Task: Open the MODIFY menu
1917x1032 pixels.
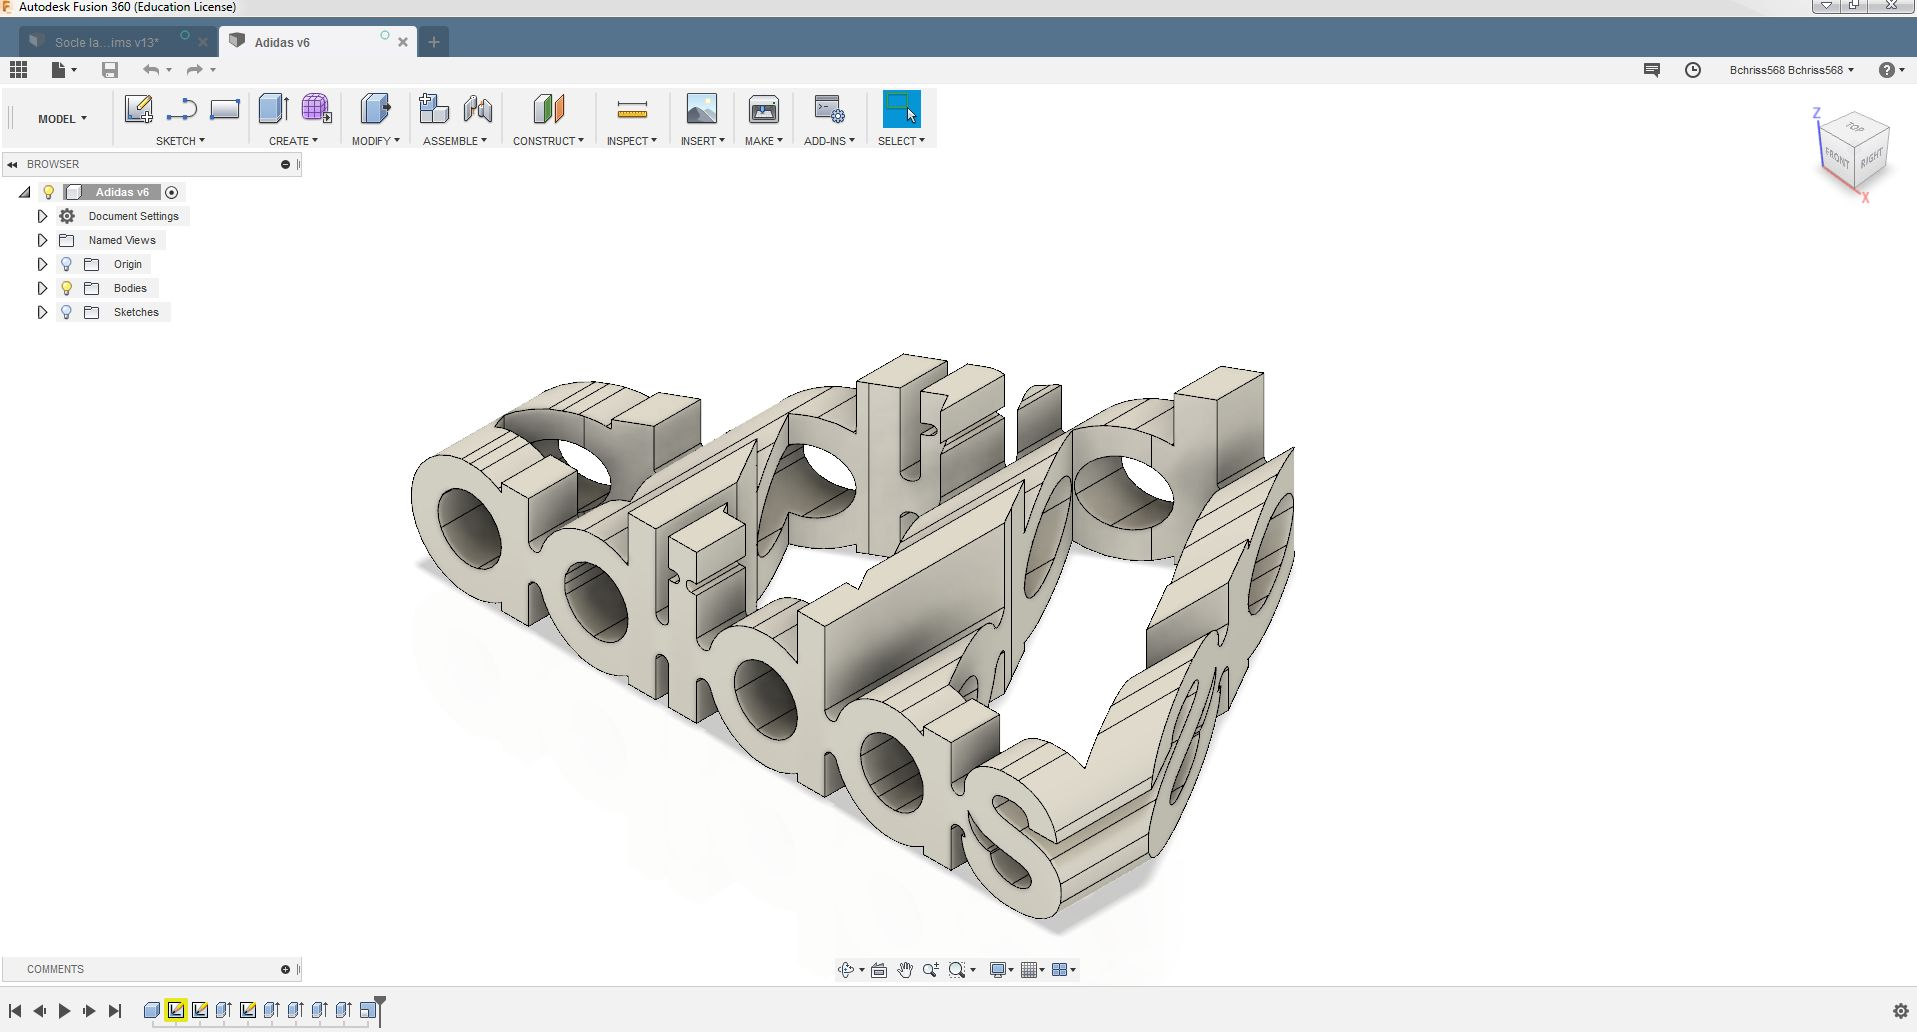Action: (375, 141)
